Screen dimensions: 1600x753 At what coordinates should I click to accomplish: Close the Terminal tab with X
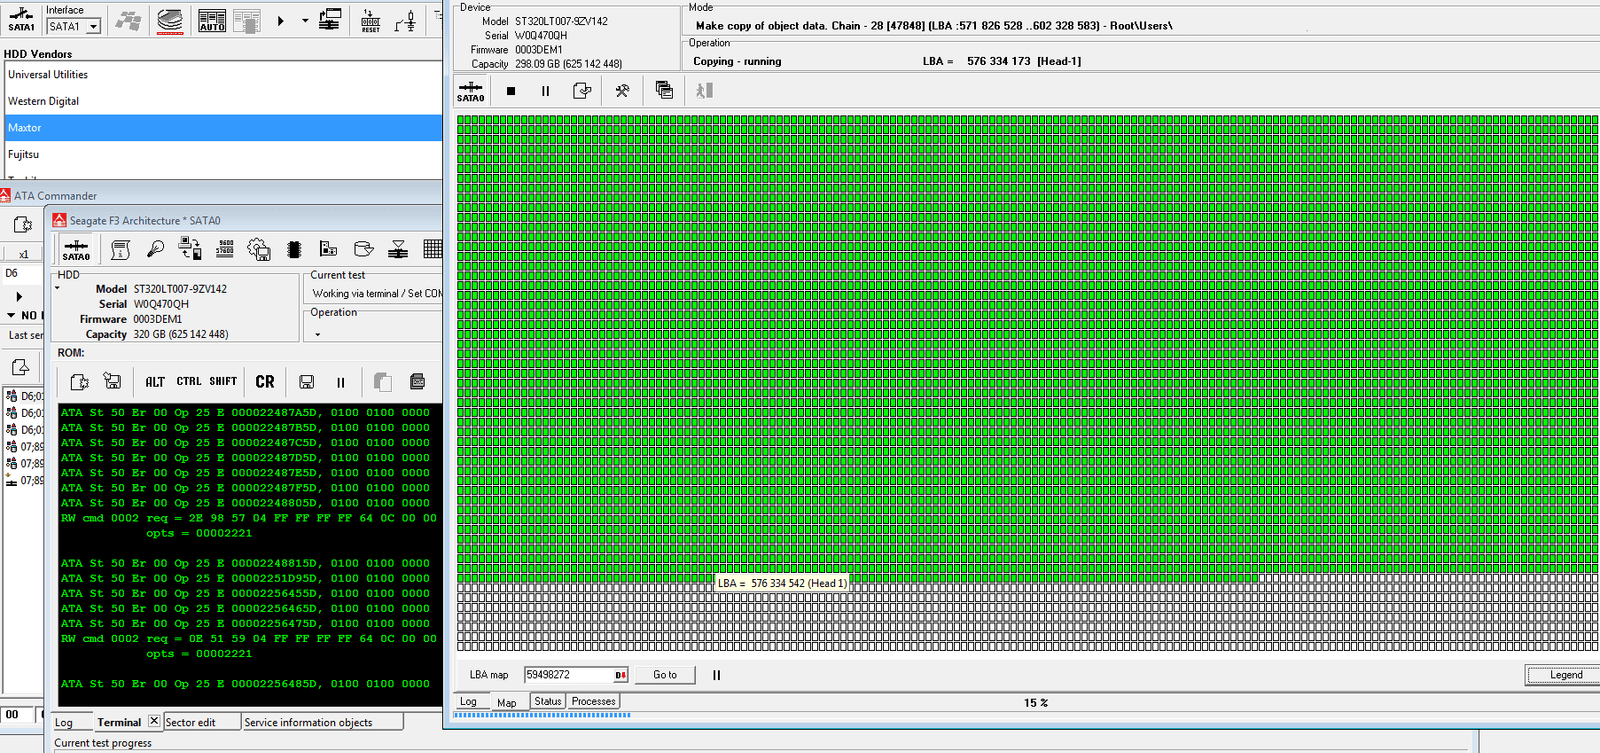pyautogui.click(x=154, y=721)
